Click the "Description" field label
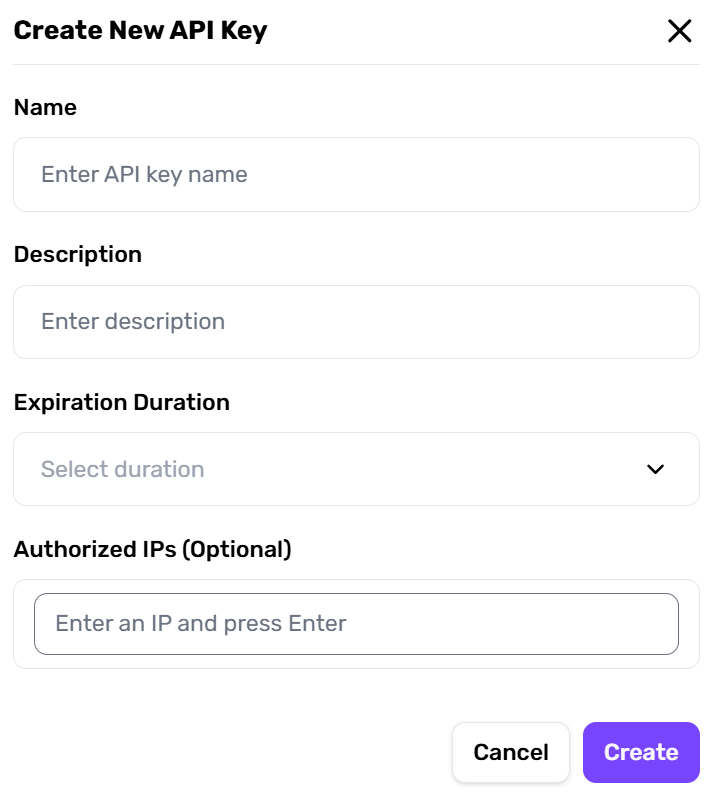Screen dimensions: 713x793 (78, 254)
